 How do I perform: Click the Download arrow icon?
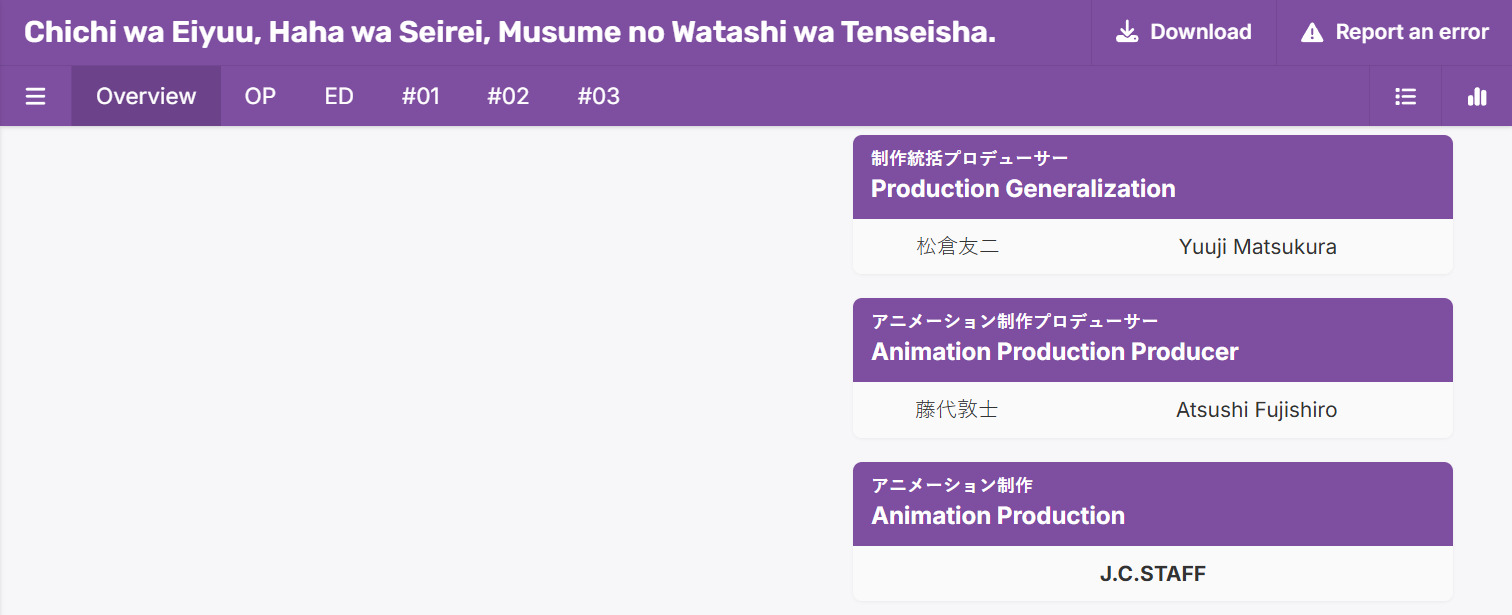(x=1127, y=32)
